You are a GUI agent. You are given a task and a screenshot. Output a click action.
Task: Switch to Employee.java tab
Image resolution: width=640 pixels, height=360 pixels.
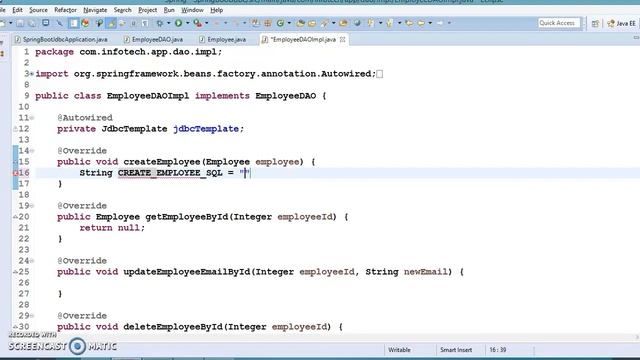(x=223, y=40)
